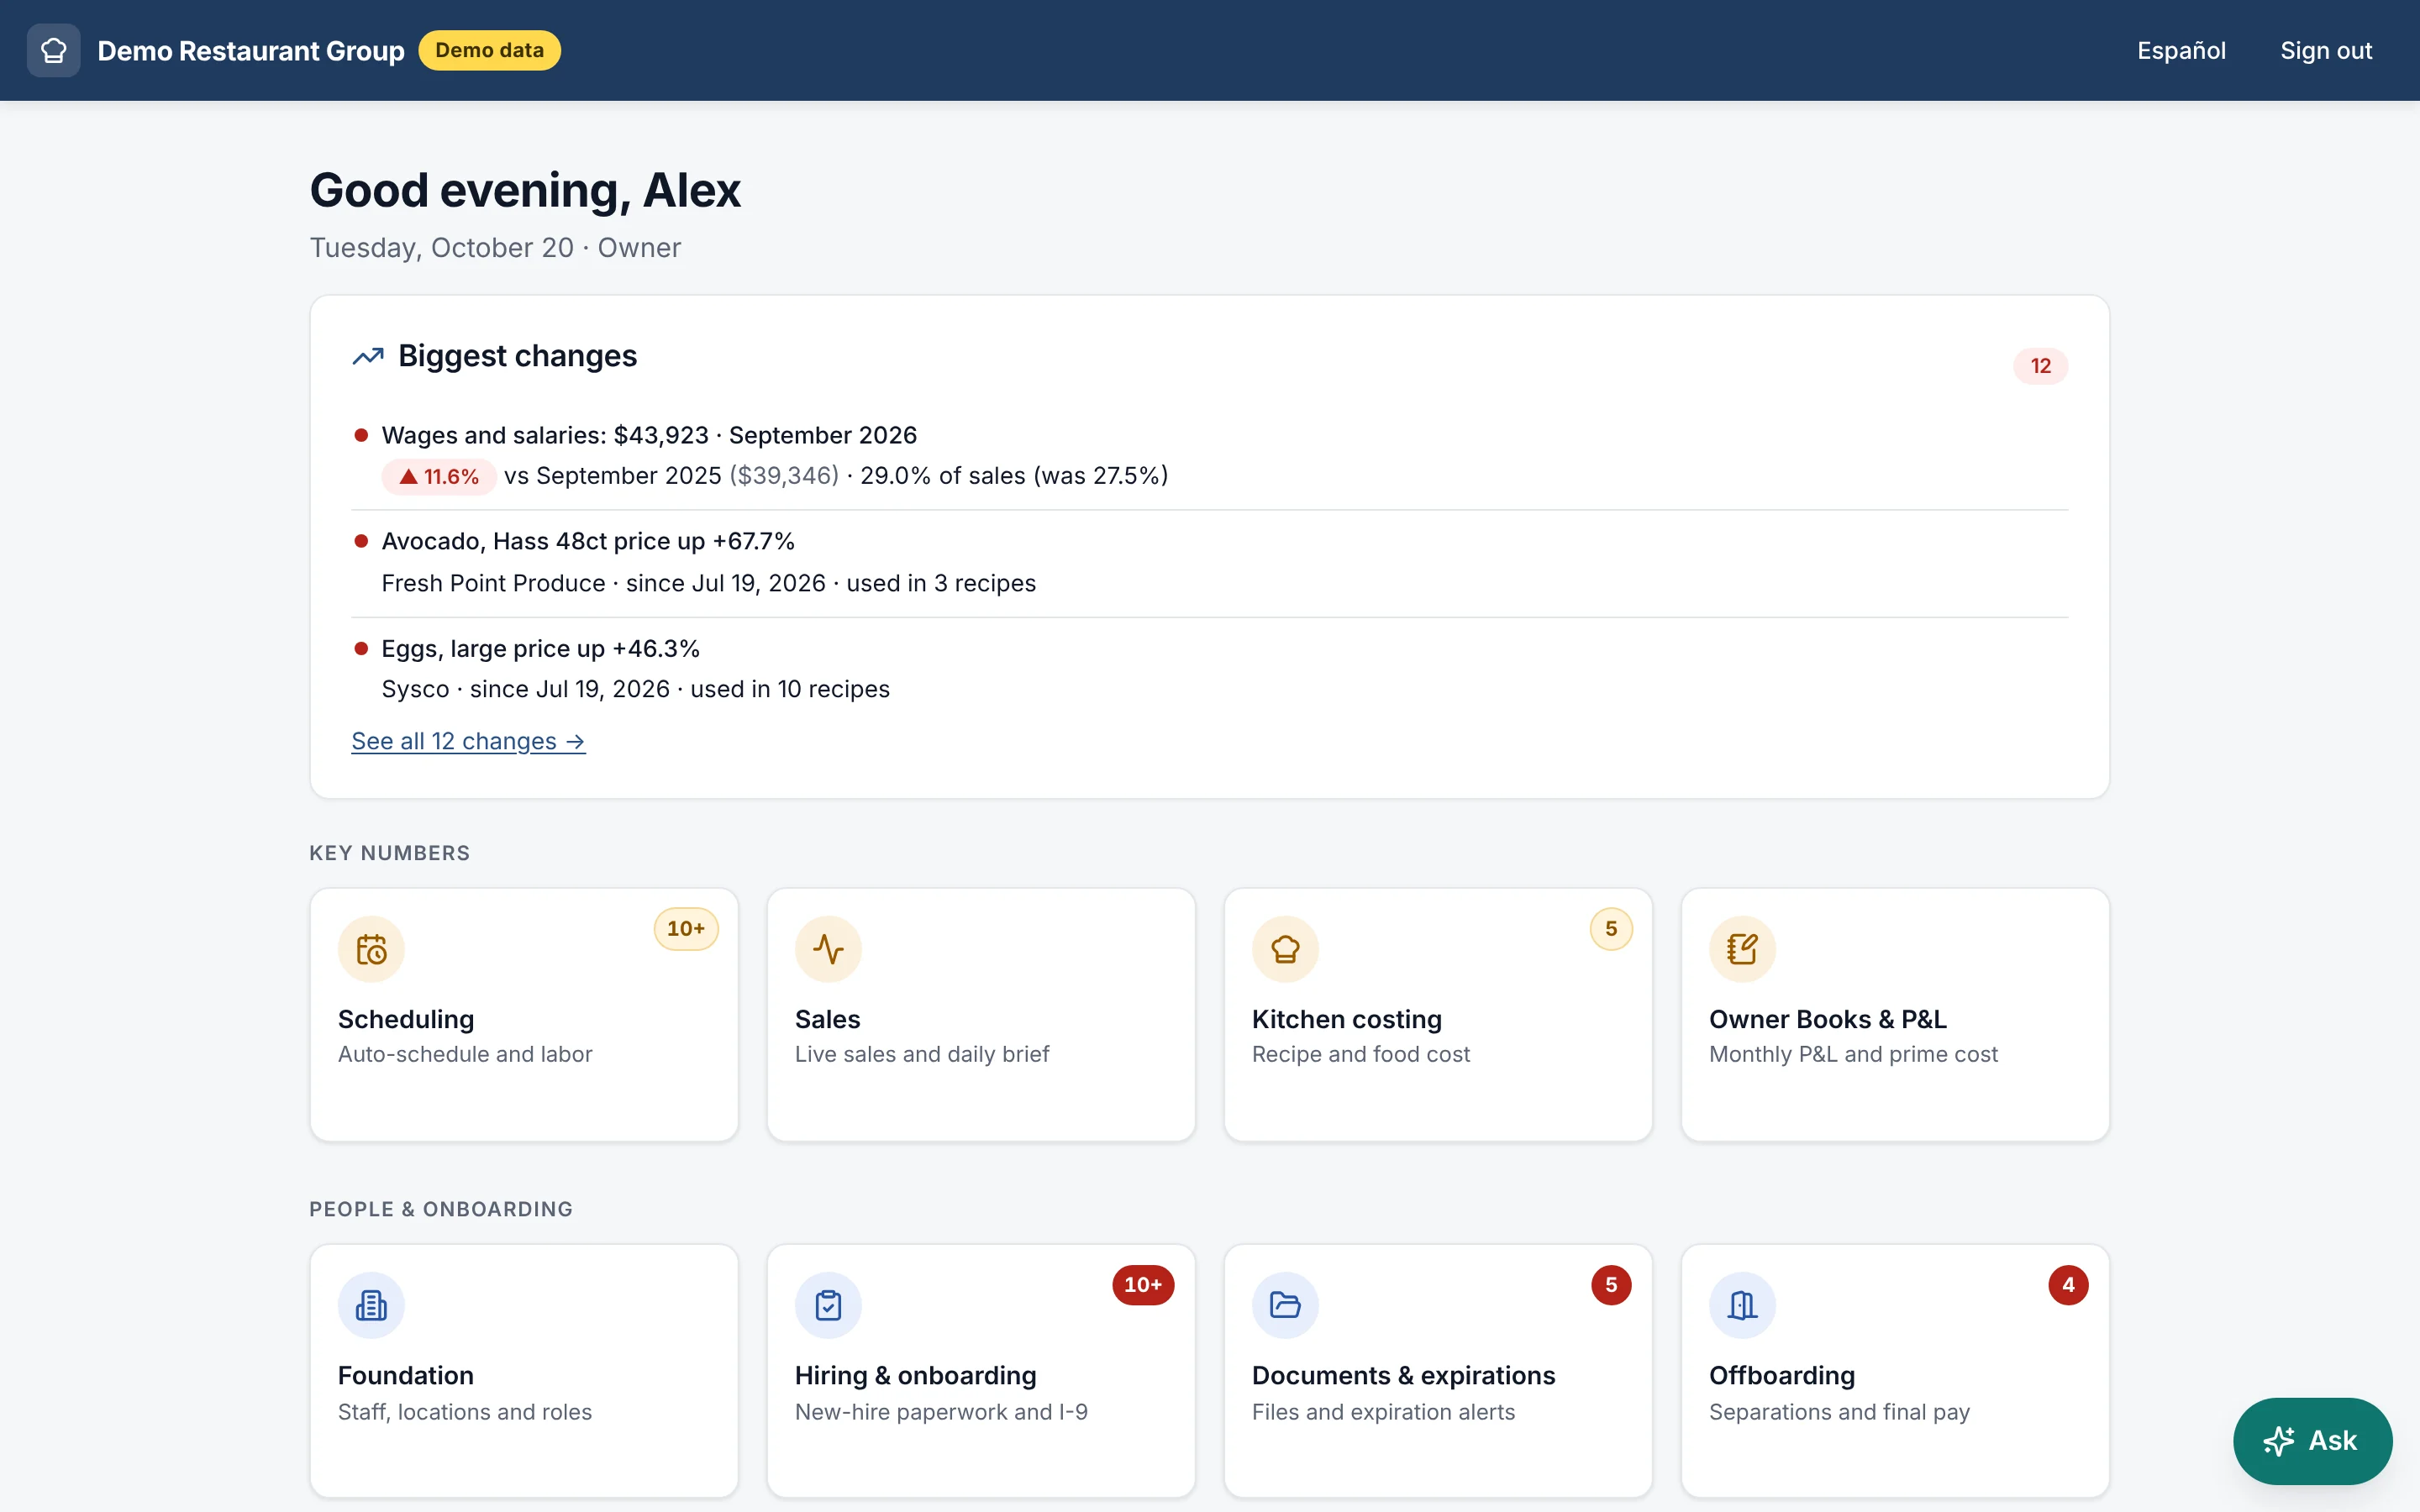
Task: Click Demo Restaurant Group title
Action: click(251, 50)
